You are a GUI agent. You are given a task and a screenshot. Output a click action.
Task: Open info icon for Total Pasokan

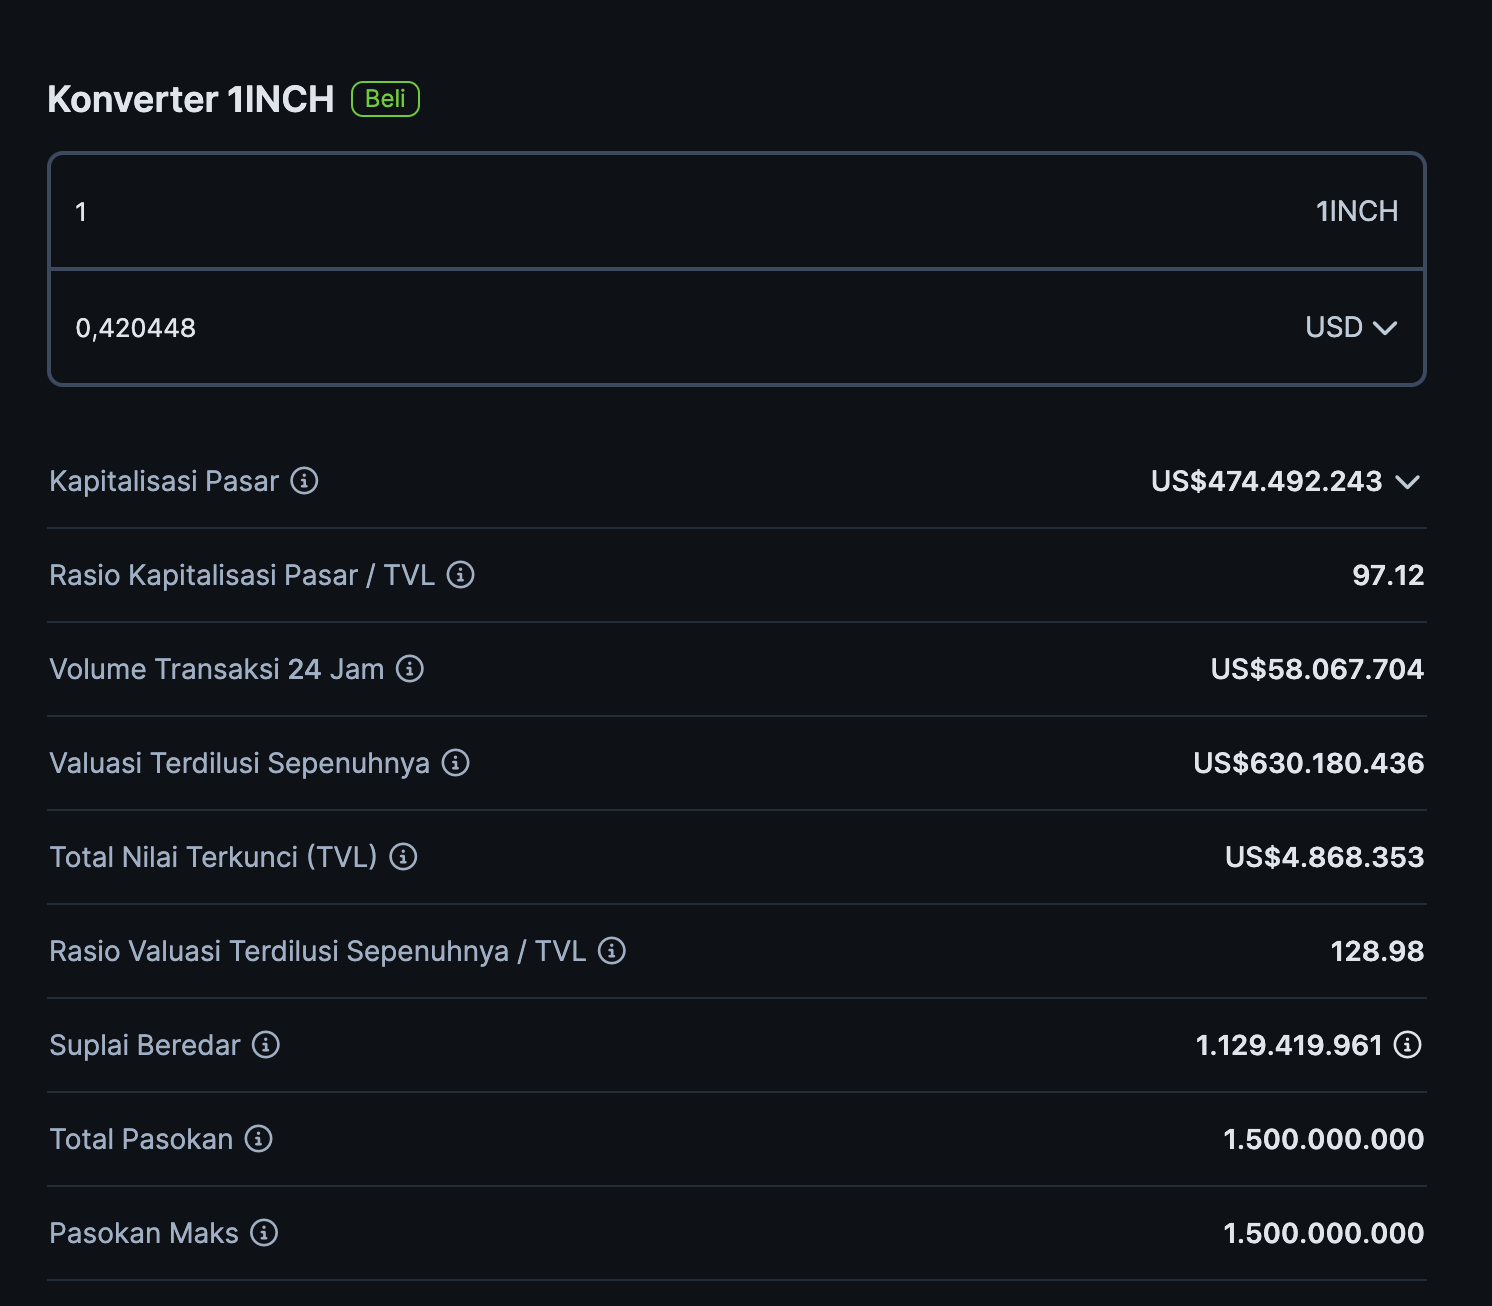259,1139
